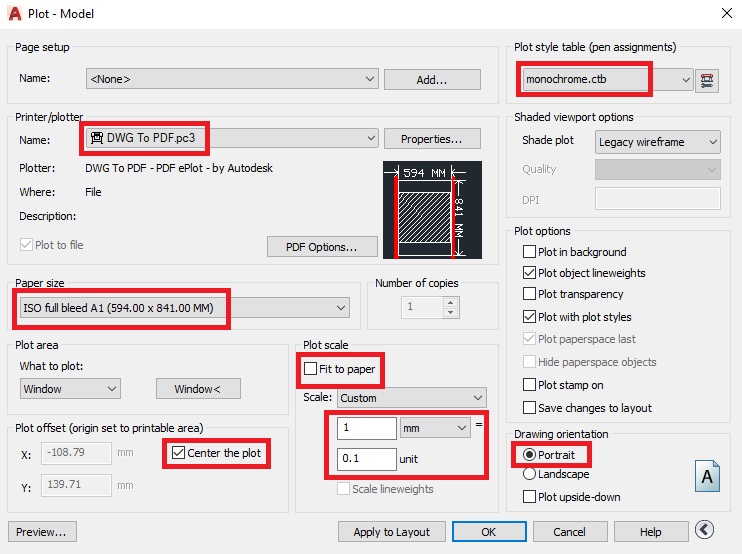Select Portrait drawing orientation
The height and width of the screenshot is (554, 742).
click(530, 454)
